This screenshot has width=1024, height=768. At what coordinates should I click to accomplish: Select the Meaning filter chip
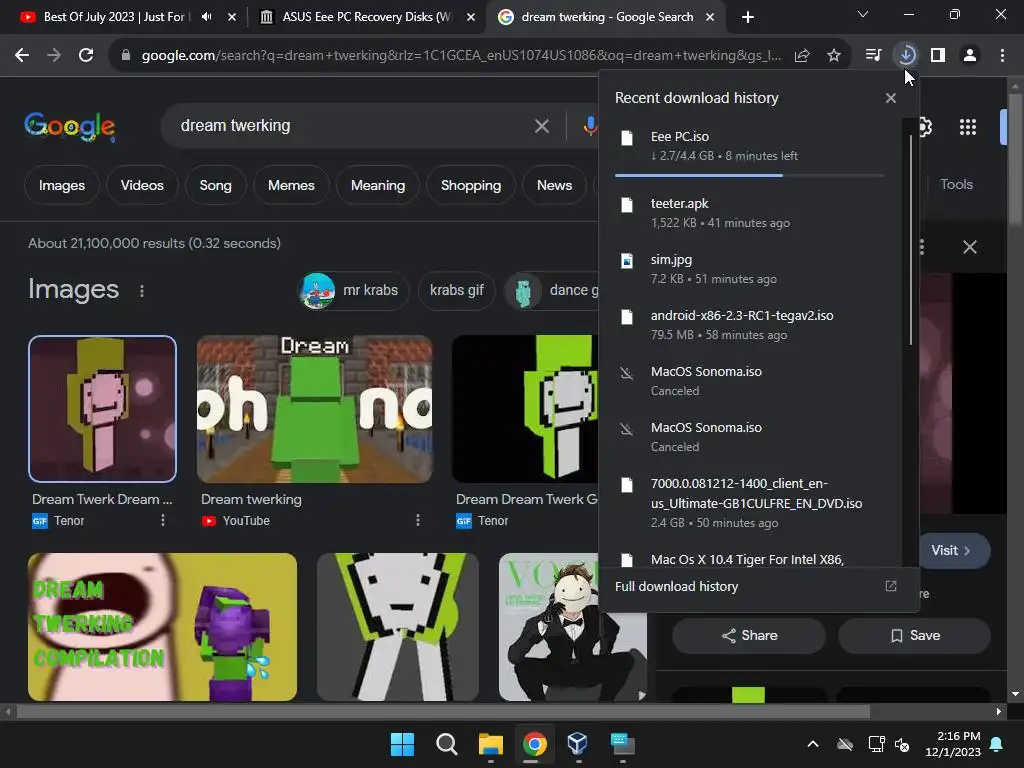[378, 185]
